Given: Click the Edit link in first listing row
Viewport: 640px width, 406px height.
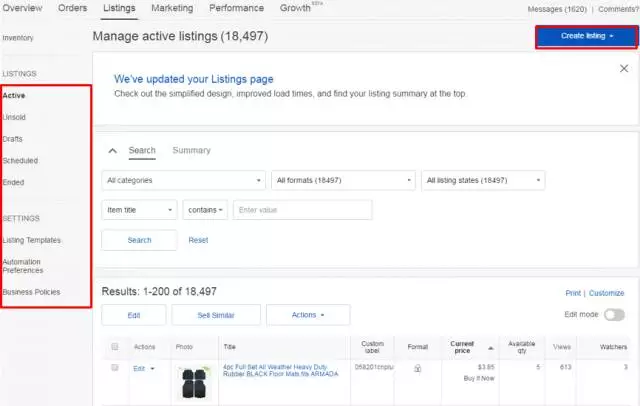Looking at the screenshot, I should [139, 368].
